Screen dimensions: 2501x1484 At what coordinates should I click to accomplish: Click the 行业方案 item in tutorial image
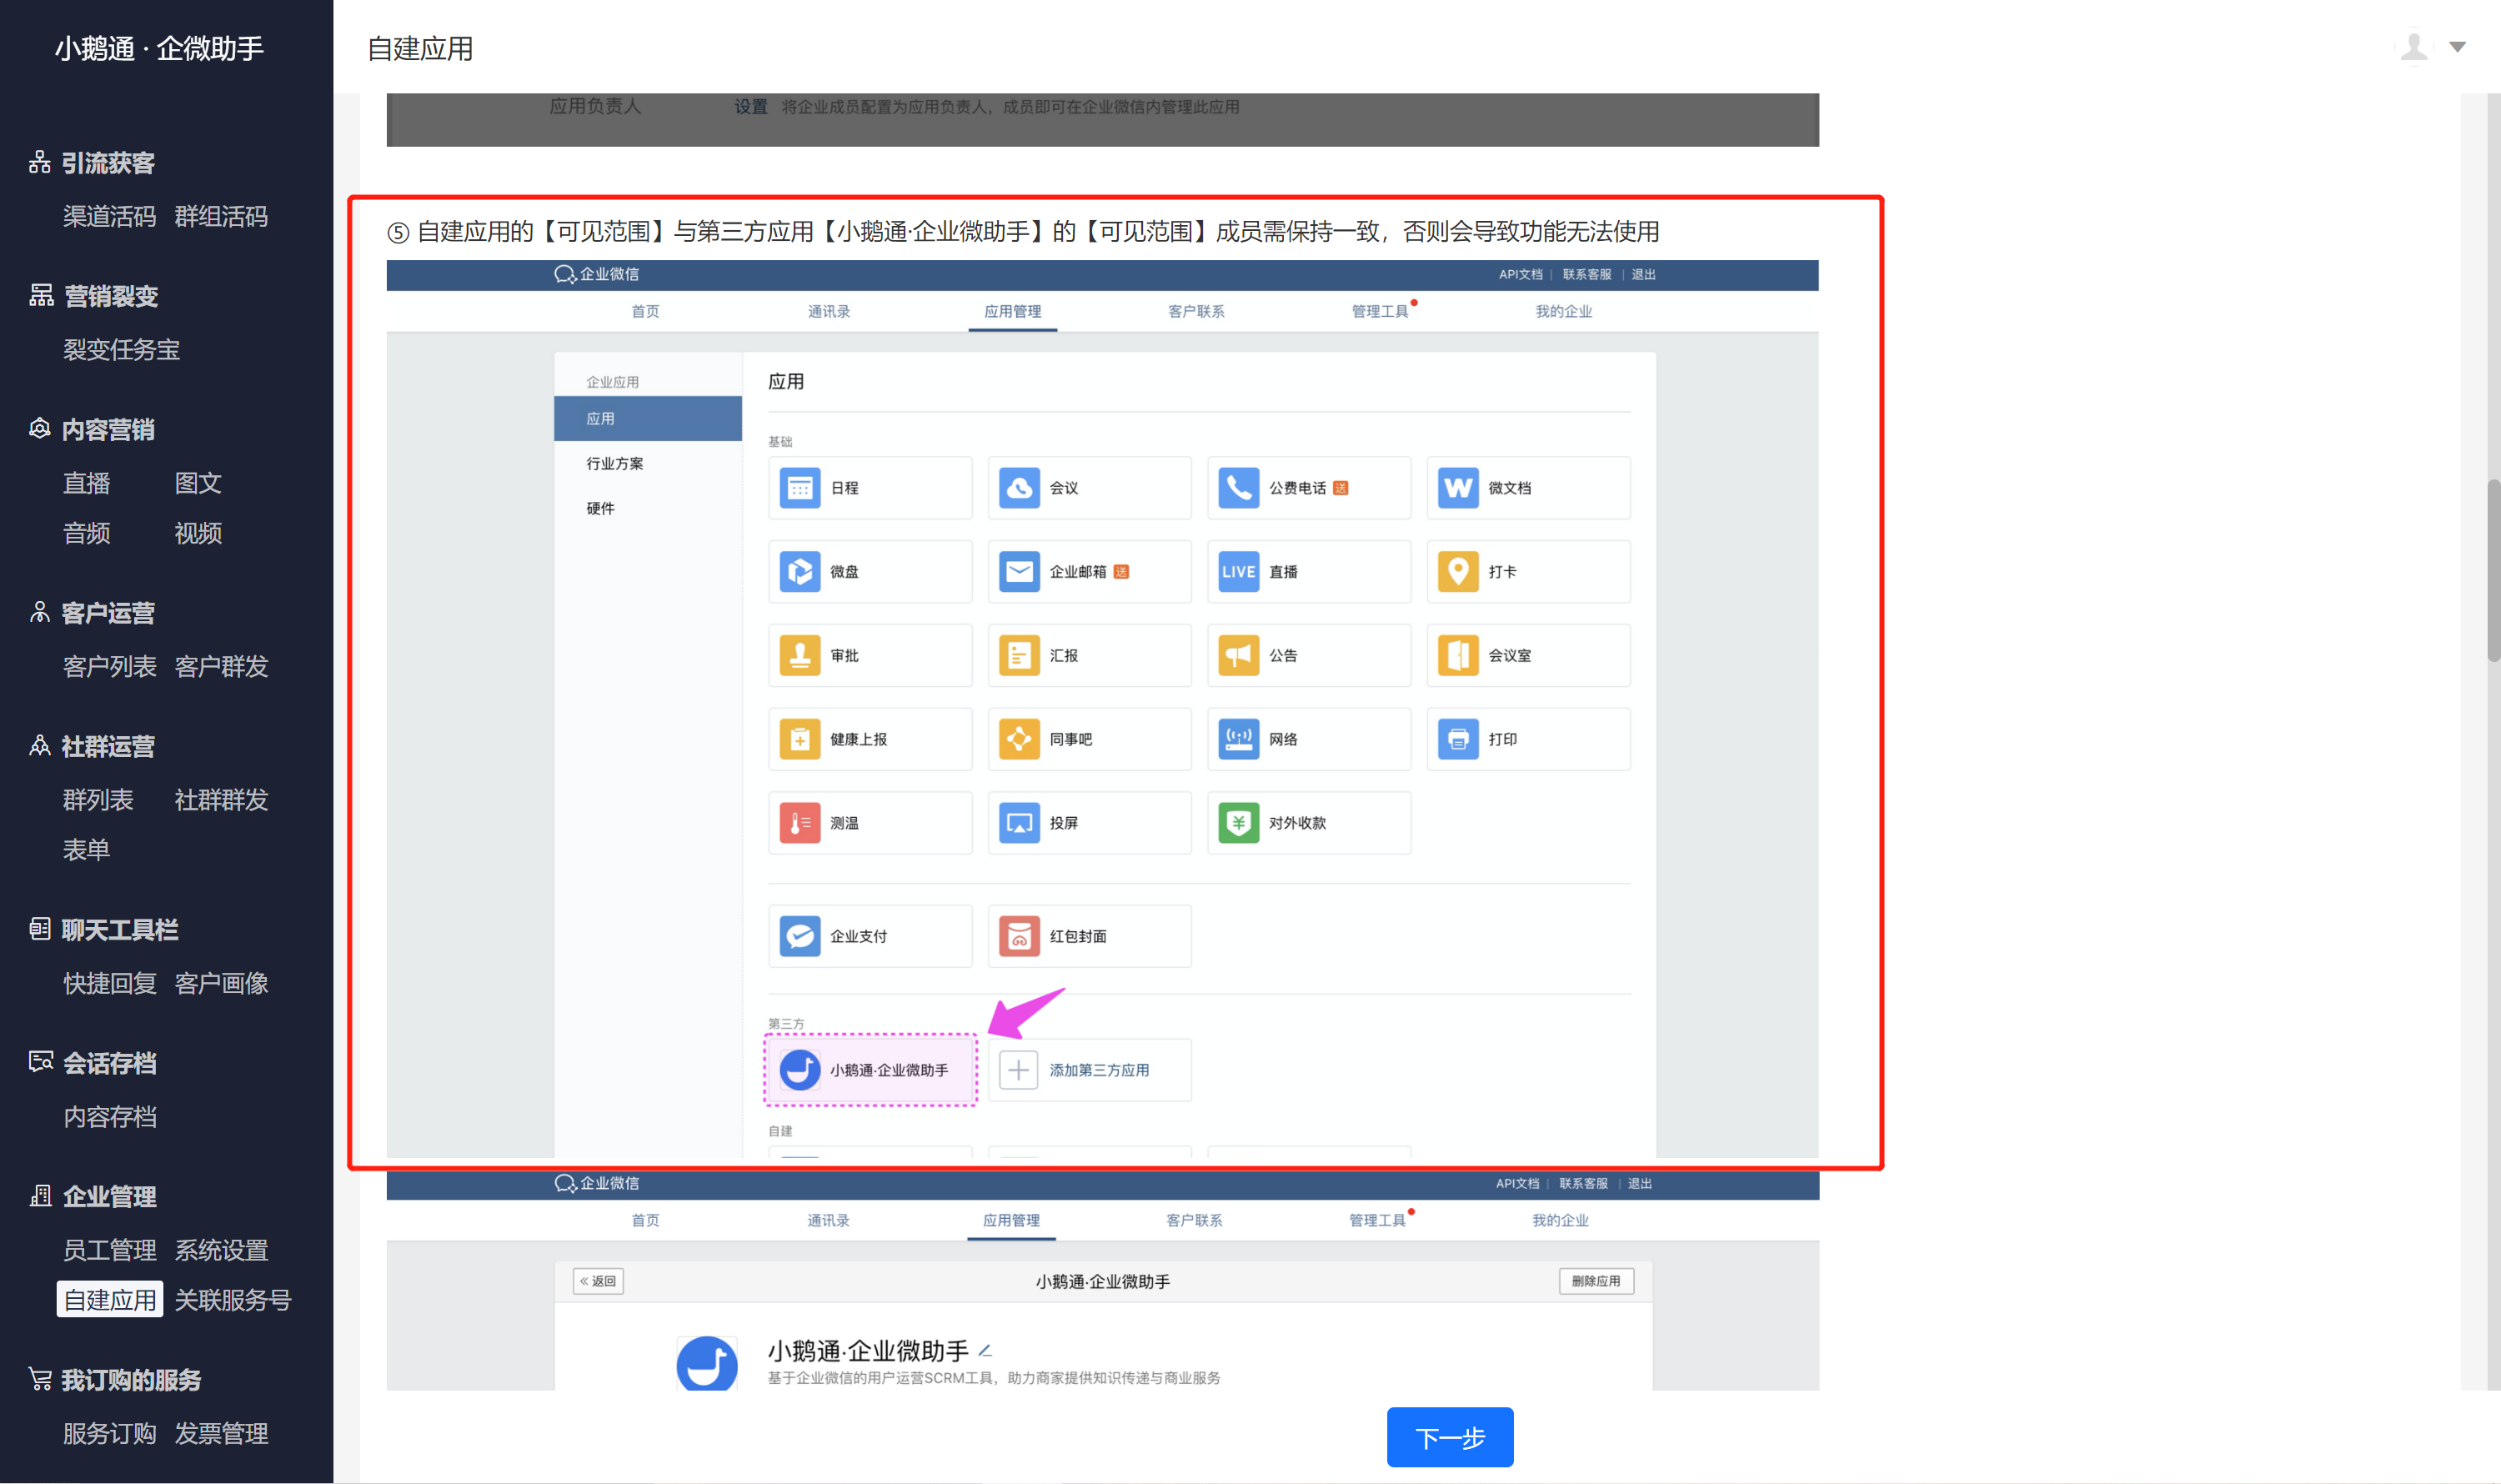tap(615, 464)
